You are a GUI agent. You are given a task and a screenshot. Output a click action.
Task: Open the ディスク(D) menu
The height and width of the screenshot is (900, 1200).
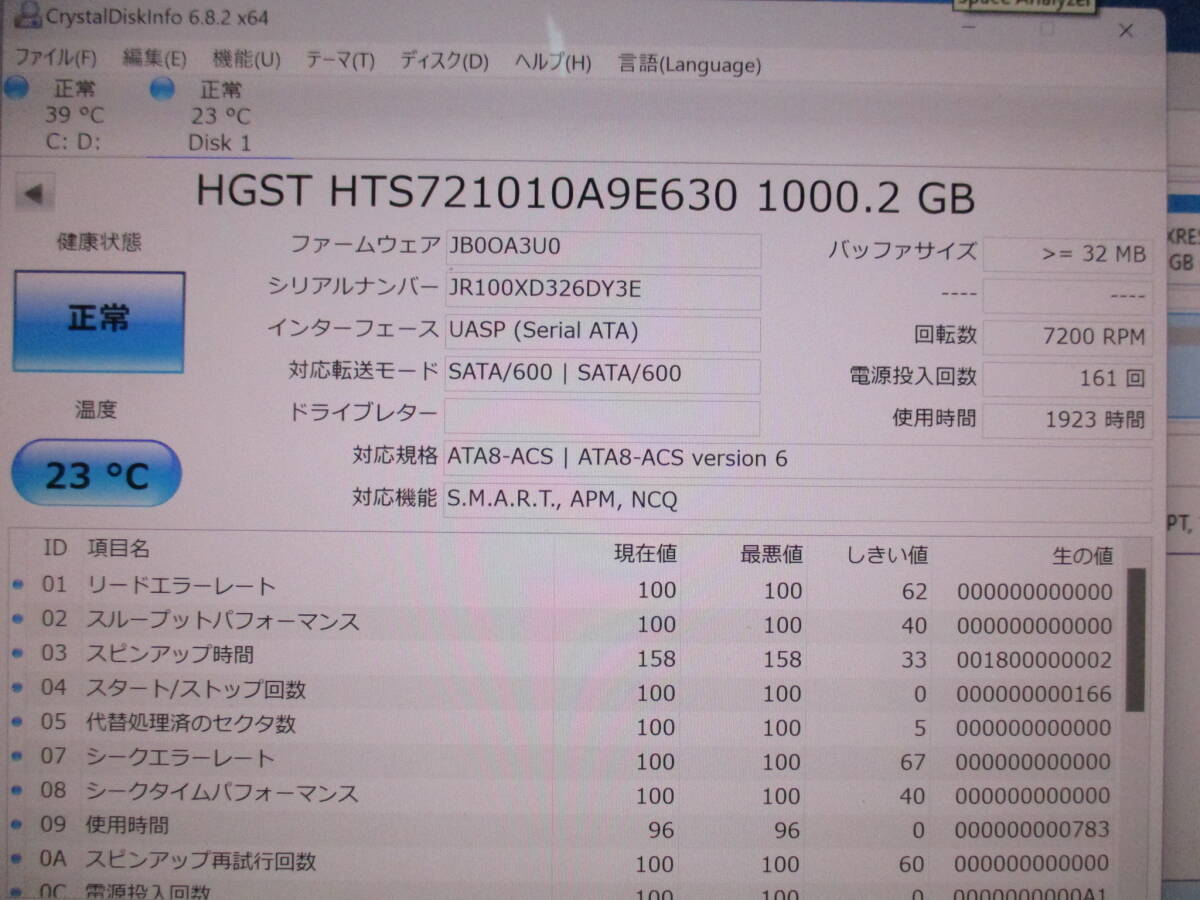444,61
